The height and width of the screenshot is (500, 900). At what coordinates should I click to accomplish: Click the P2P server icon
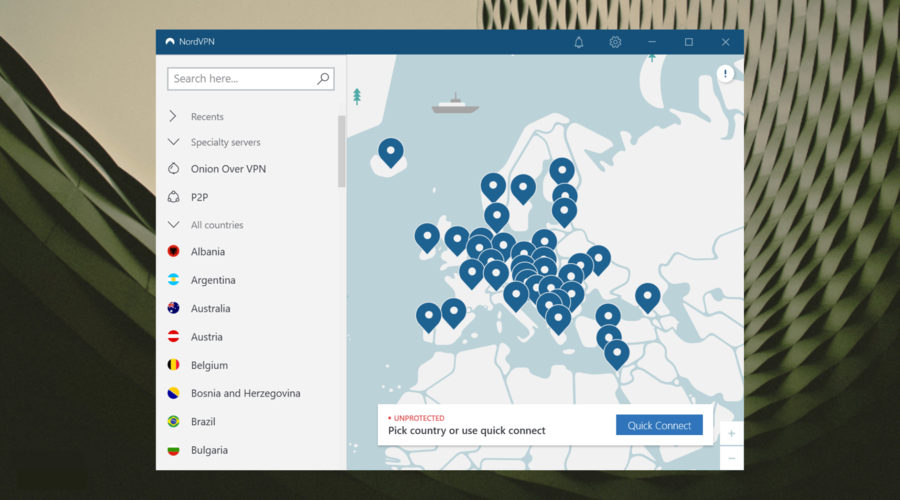[x=173, y=197]
